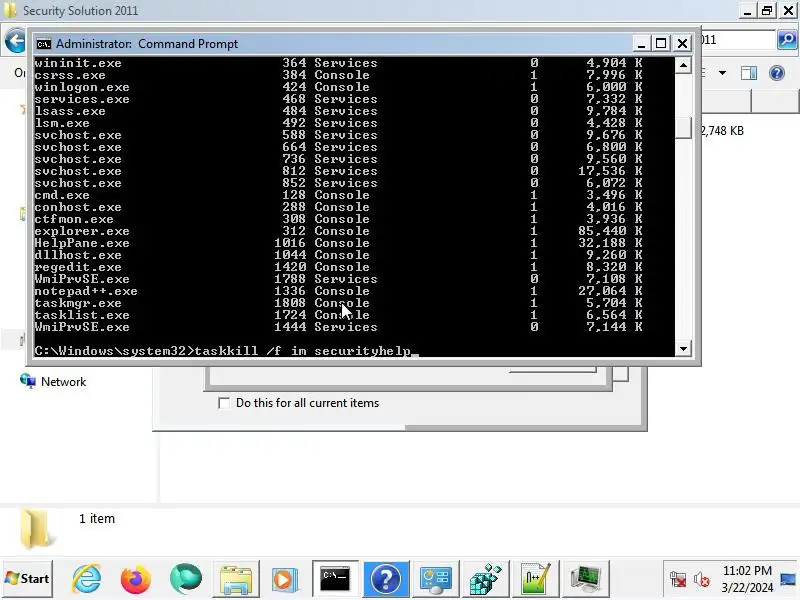
Task: Click the Command Prompt scrollbar thumb
Action: [683, 128]
